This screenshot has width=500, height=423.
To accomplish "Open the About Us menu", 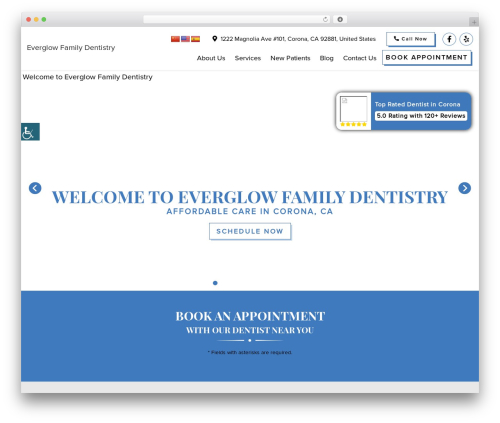I will [x=211, y=58].
